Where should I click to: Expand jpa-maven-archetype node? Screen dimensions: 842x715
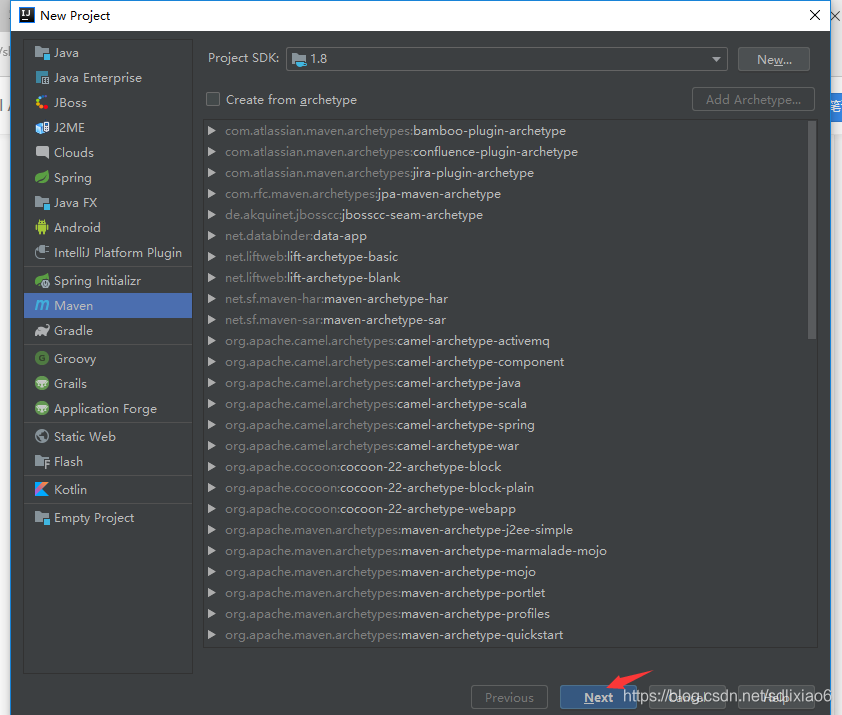[212, 193]
